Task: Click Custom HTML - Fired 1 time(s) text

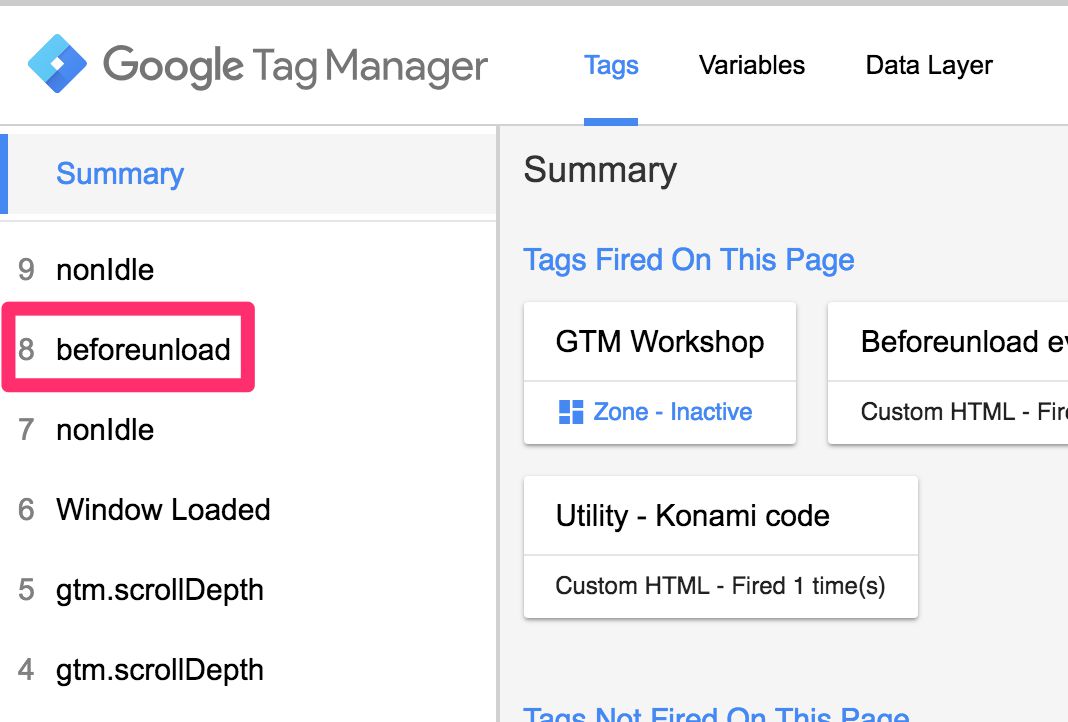Action: 720,586
